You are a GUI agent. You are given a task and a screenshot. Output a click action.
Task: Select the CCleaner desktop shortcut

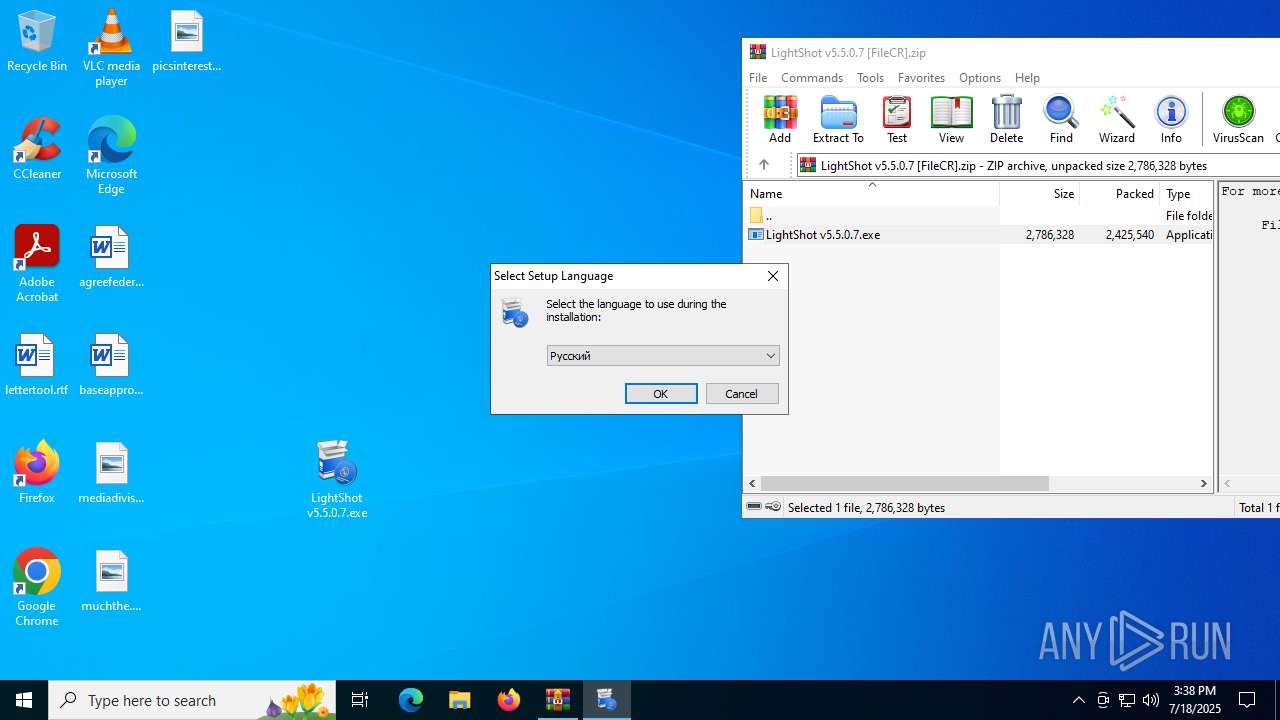tap(37, 149)
